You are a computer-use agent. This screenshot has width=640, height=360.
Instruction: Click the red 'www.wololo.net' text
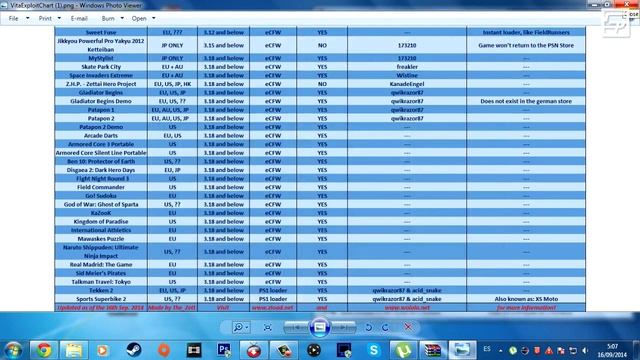click(x=407, y=307)
